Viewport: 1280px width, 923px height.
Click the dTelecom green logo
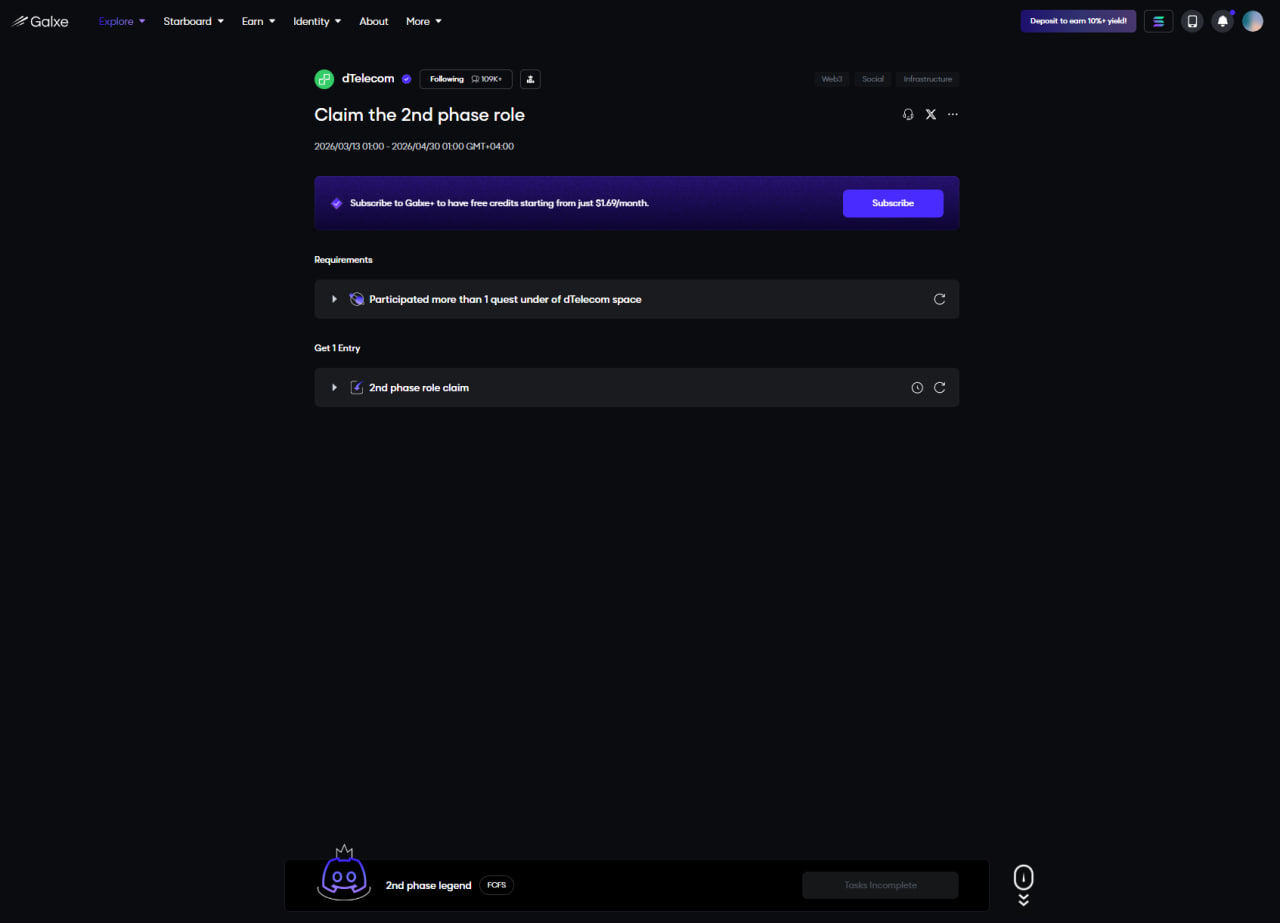[324, 79]
